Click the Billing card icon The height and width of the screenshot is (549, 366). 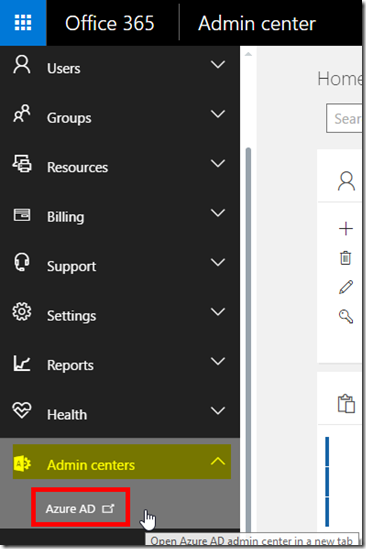point(22,215)
